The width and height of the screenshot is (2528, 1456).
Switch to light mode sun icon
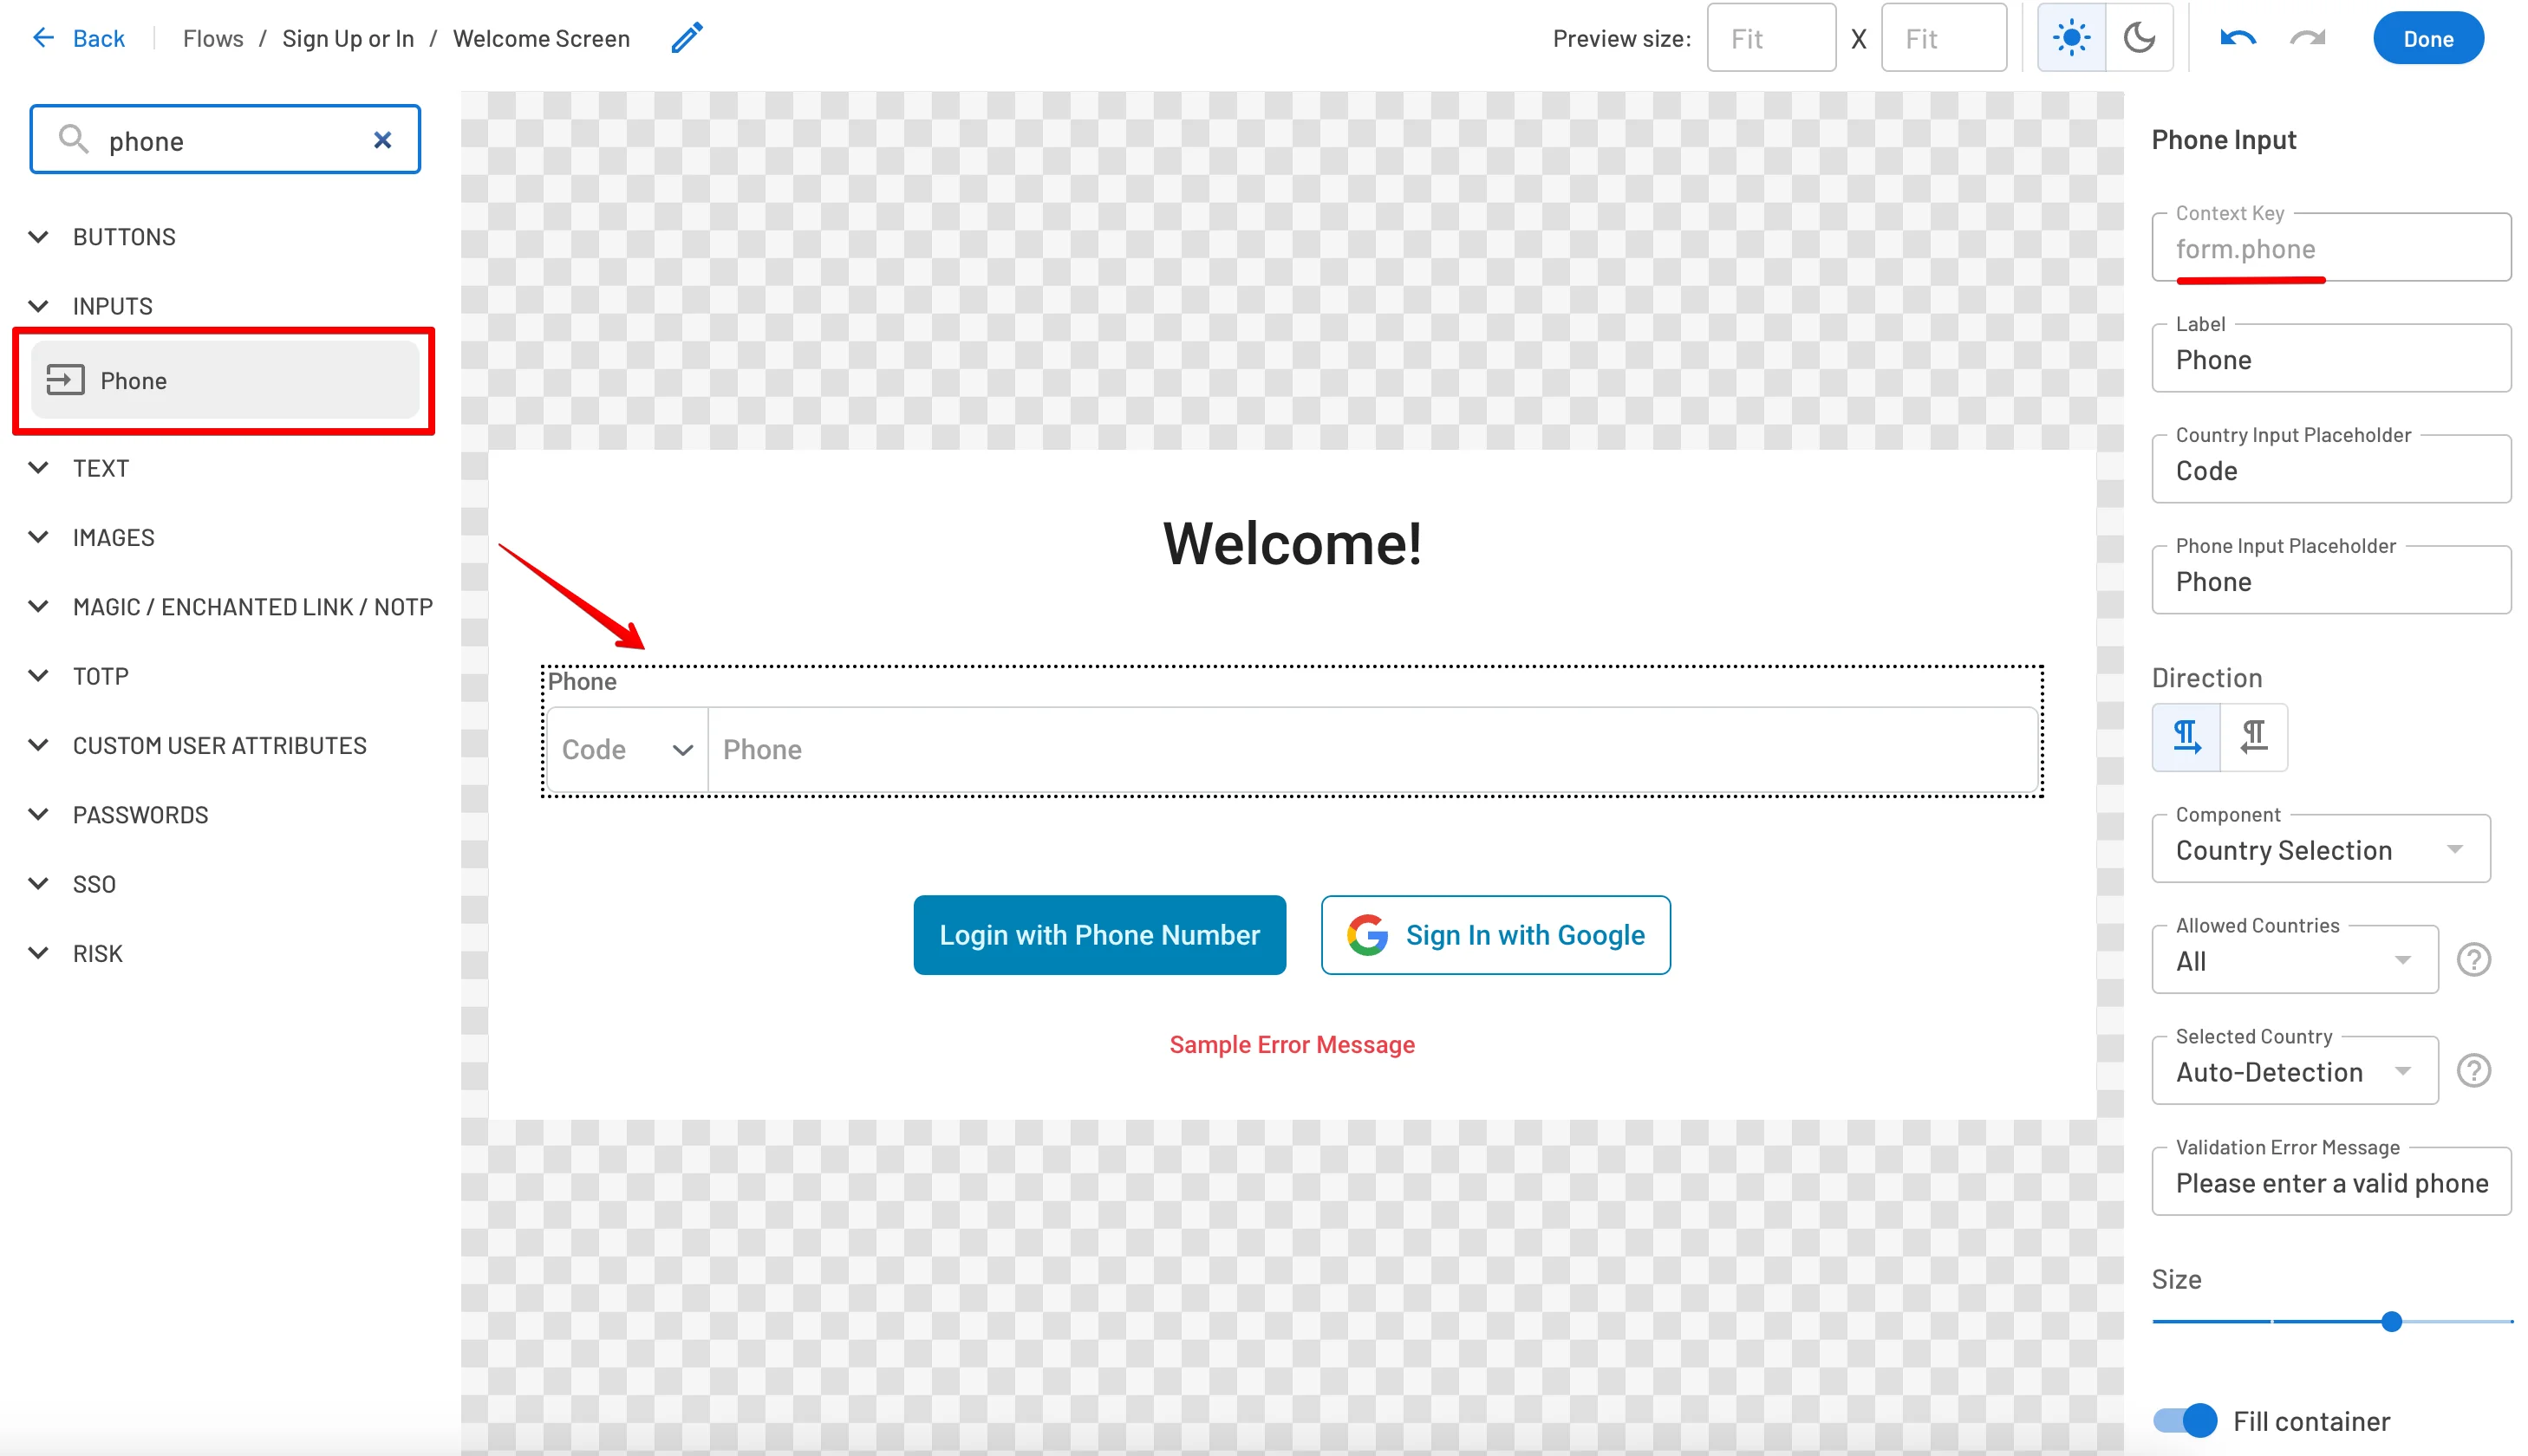[x=2070, y=38]
